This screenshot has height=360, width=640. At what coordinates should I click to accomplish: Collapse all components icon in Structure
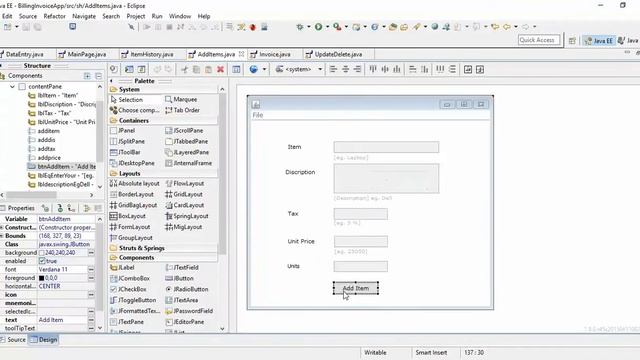[98, 76]
